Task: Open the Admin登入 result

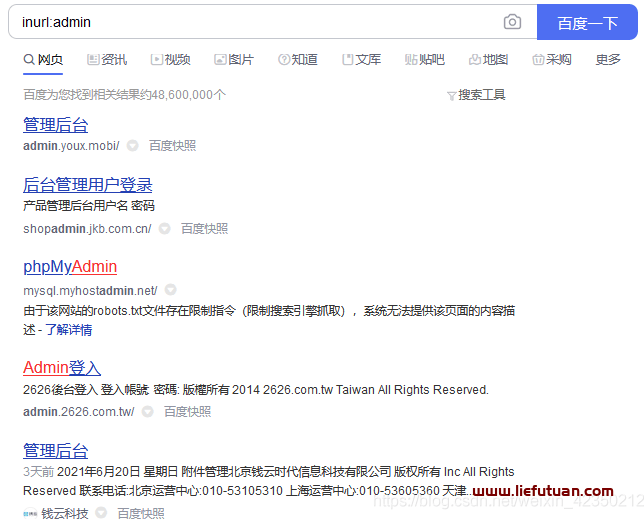Action: point(62,368)
